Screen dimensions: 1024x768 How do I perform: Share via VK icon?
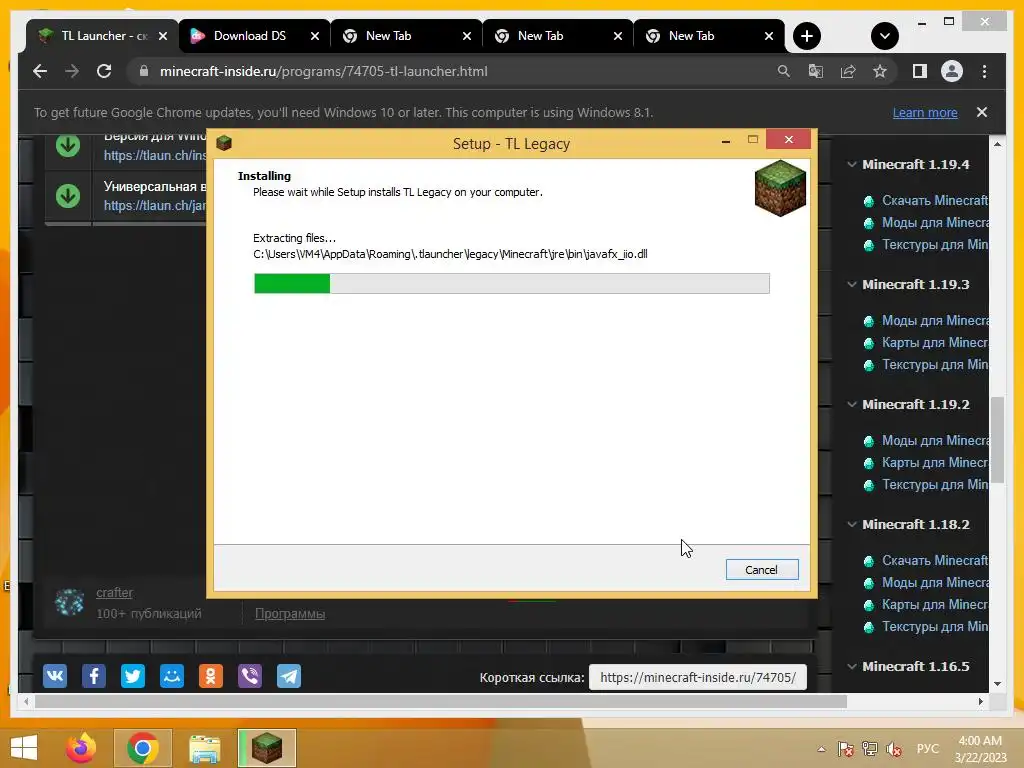click(55, 676)
